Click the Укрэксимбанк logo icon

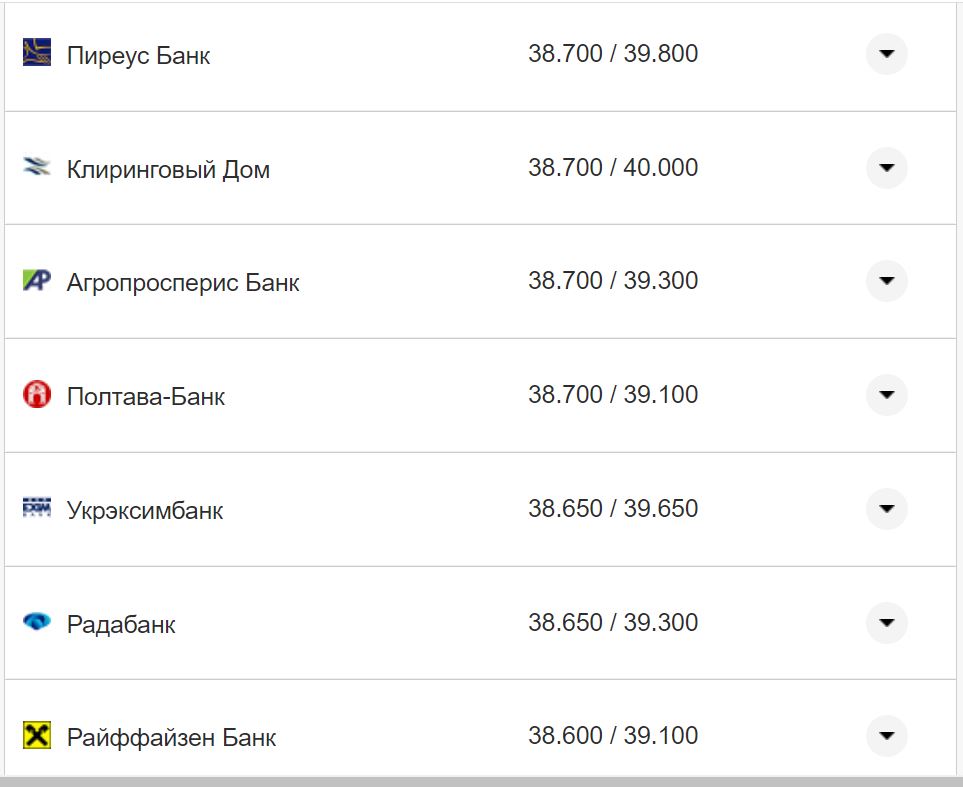35,509
